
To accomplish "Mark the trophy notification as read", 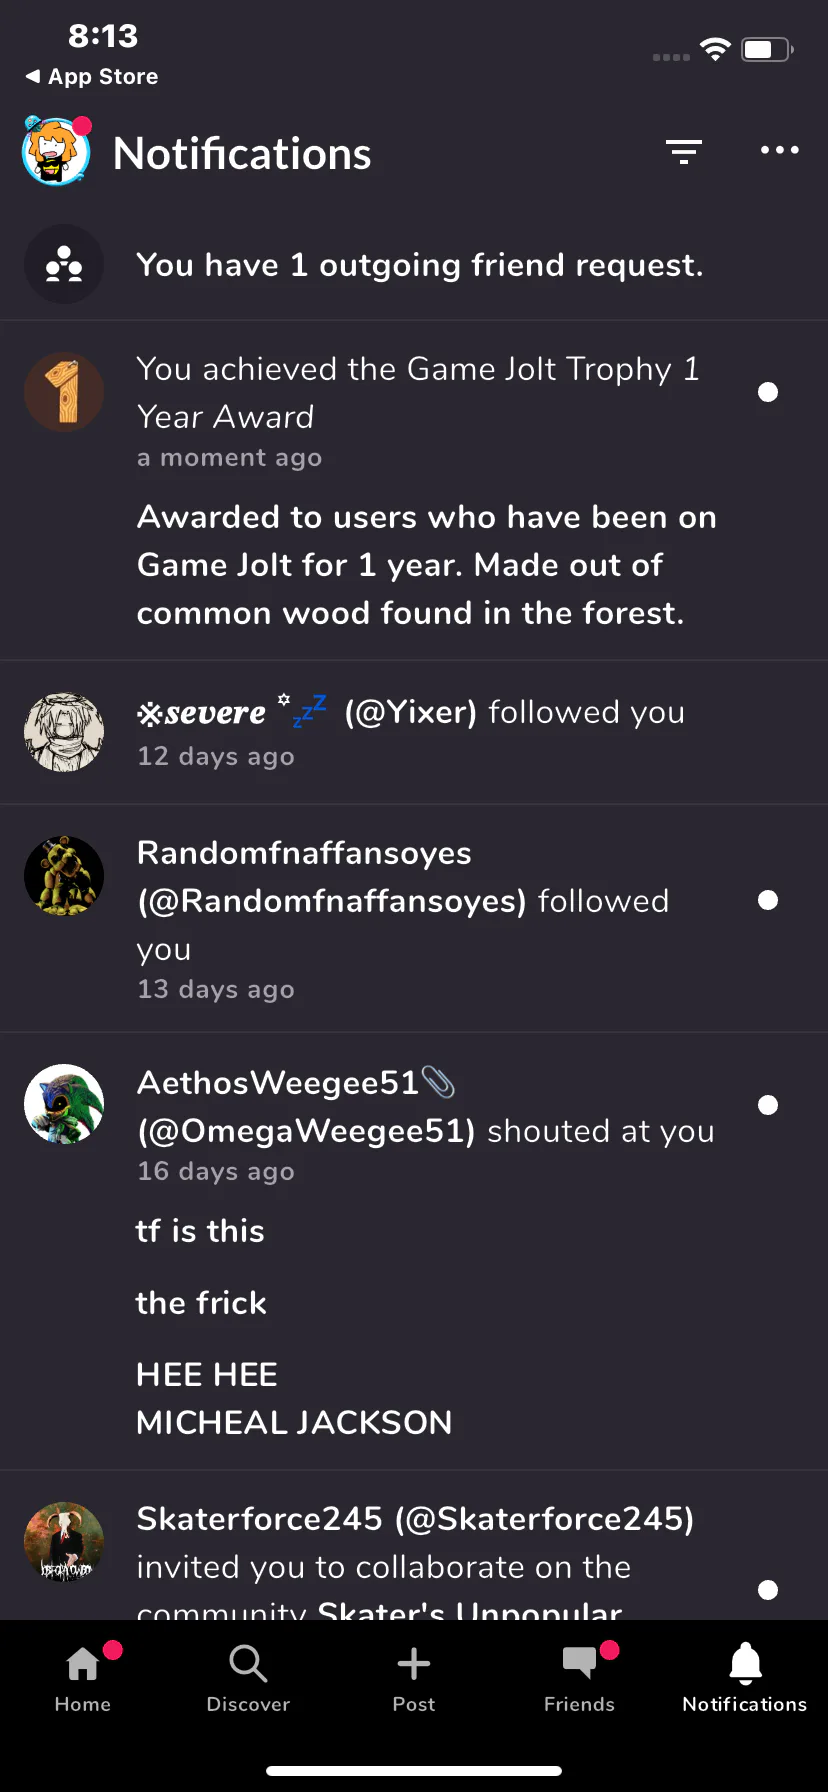I will tap(768, 392).
